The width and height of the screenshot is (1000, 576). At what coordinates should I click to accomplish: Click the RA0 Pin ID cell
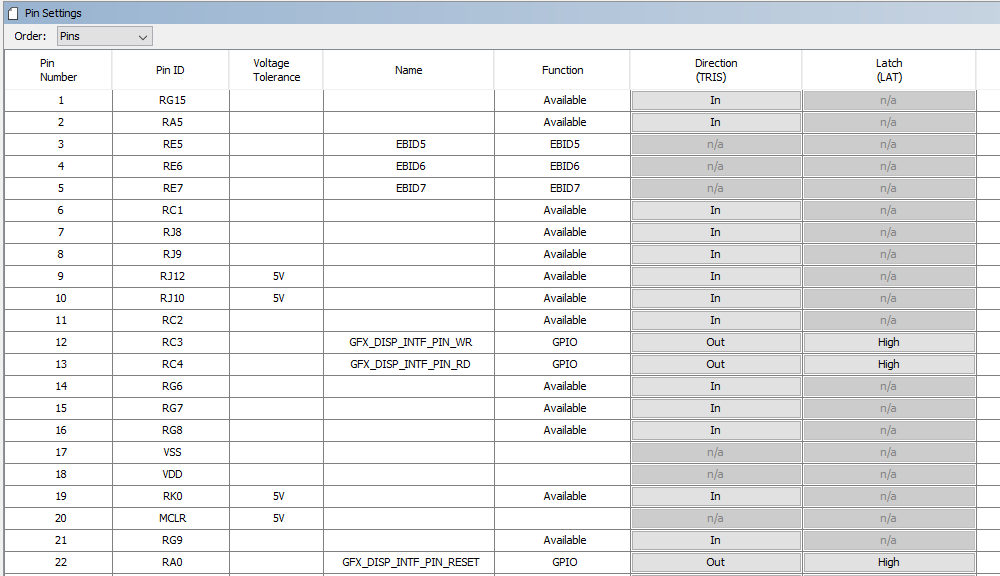pyautogui.click(x=172, y=563)
